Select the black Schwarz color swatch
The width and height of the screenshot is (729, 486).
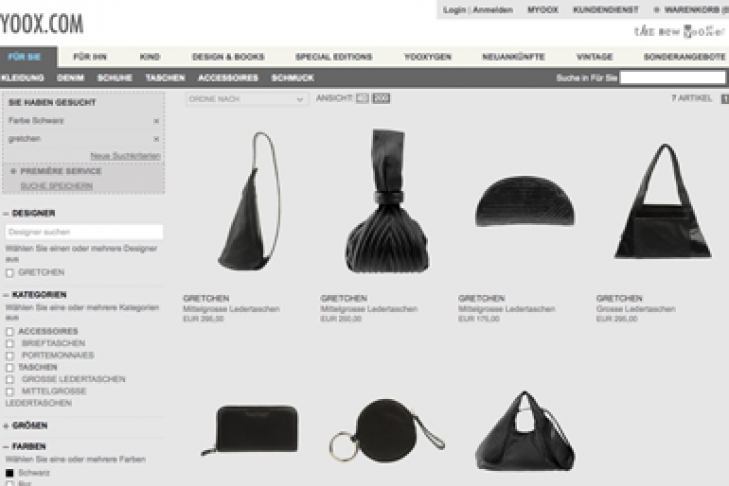pyautogui.click(x=10, y=472)
